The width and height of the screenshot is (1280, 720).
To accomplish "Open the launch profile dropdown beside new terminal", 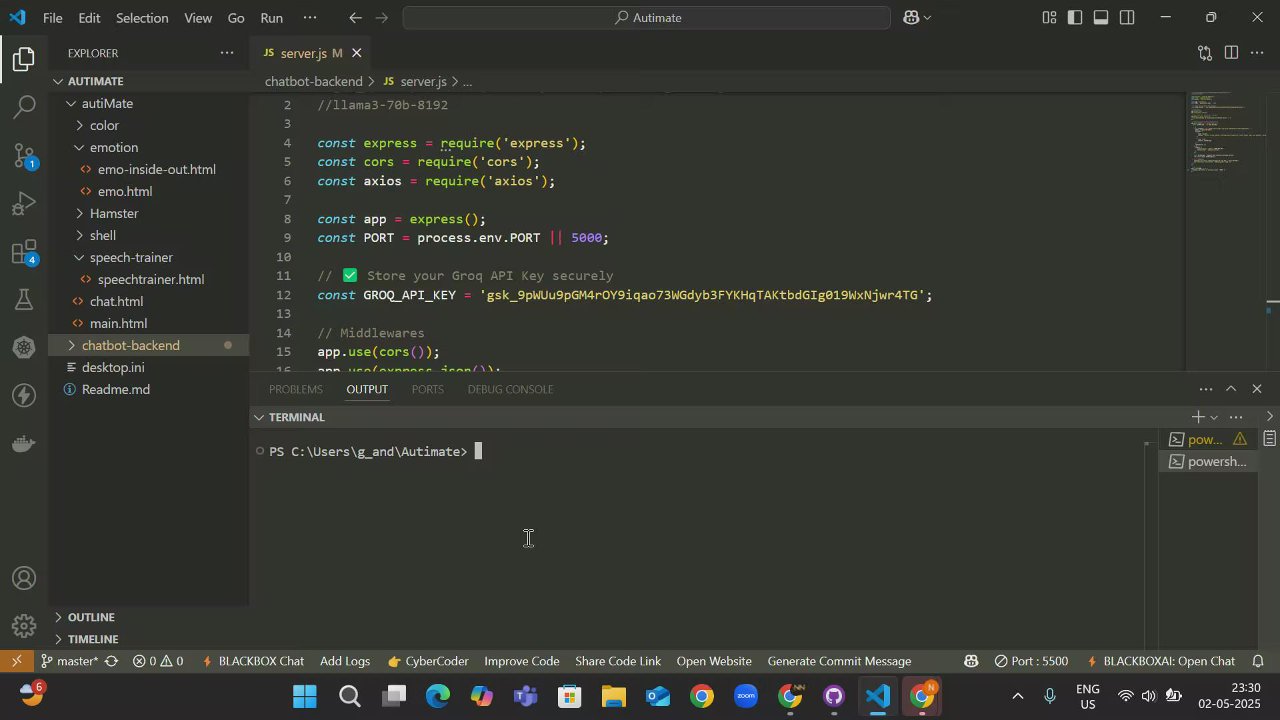I will click(1214, 417).
